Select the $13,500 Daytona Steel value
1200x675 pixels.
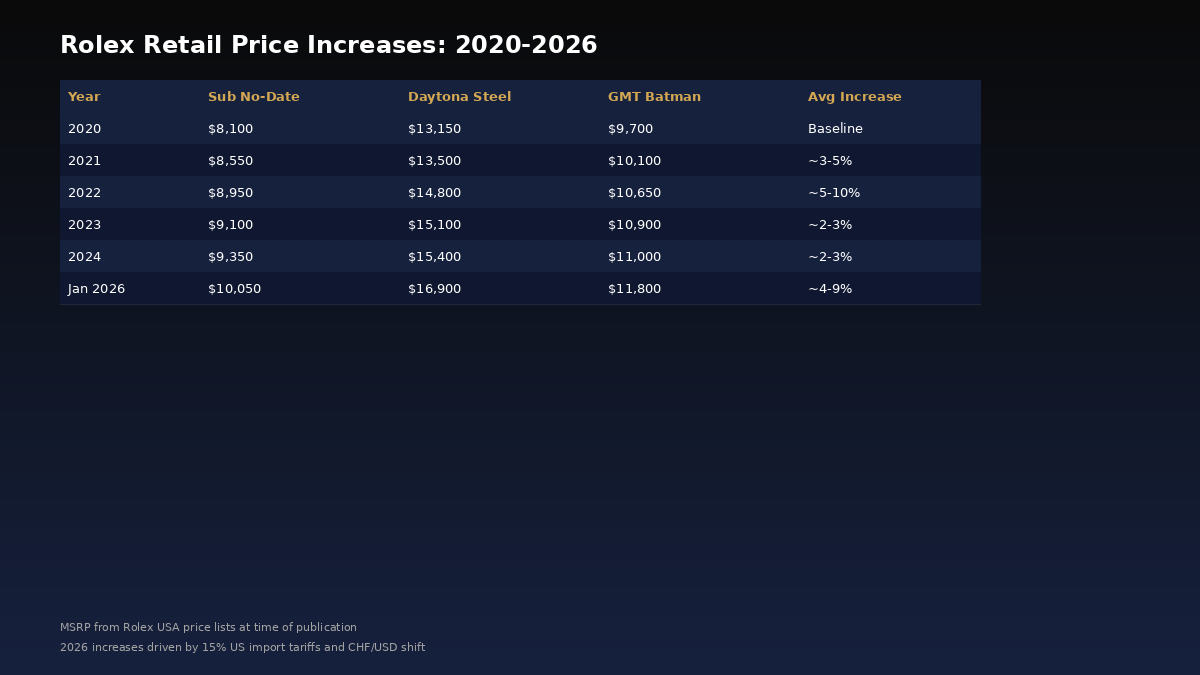434,161
